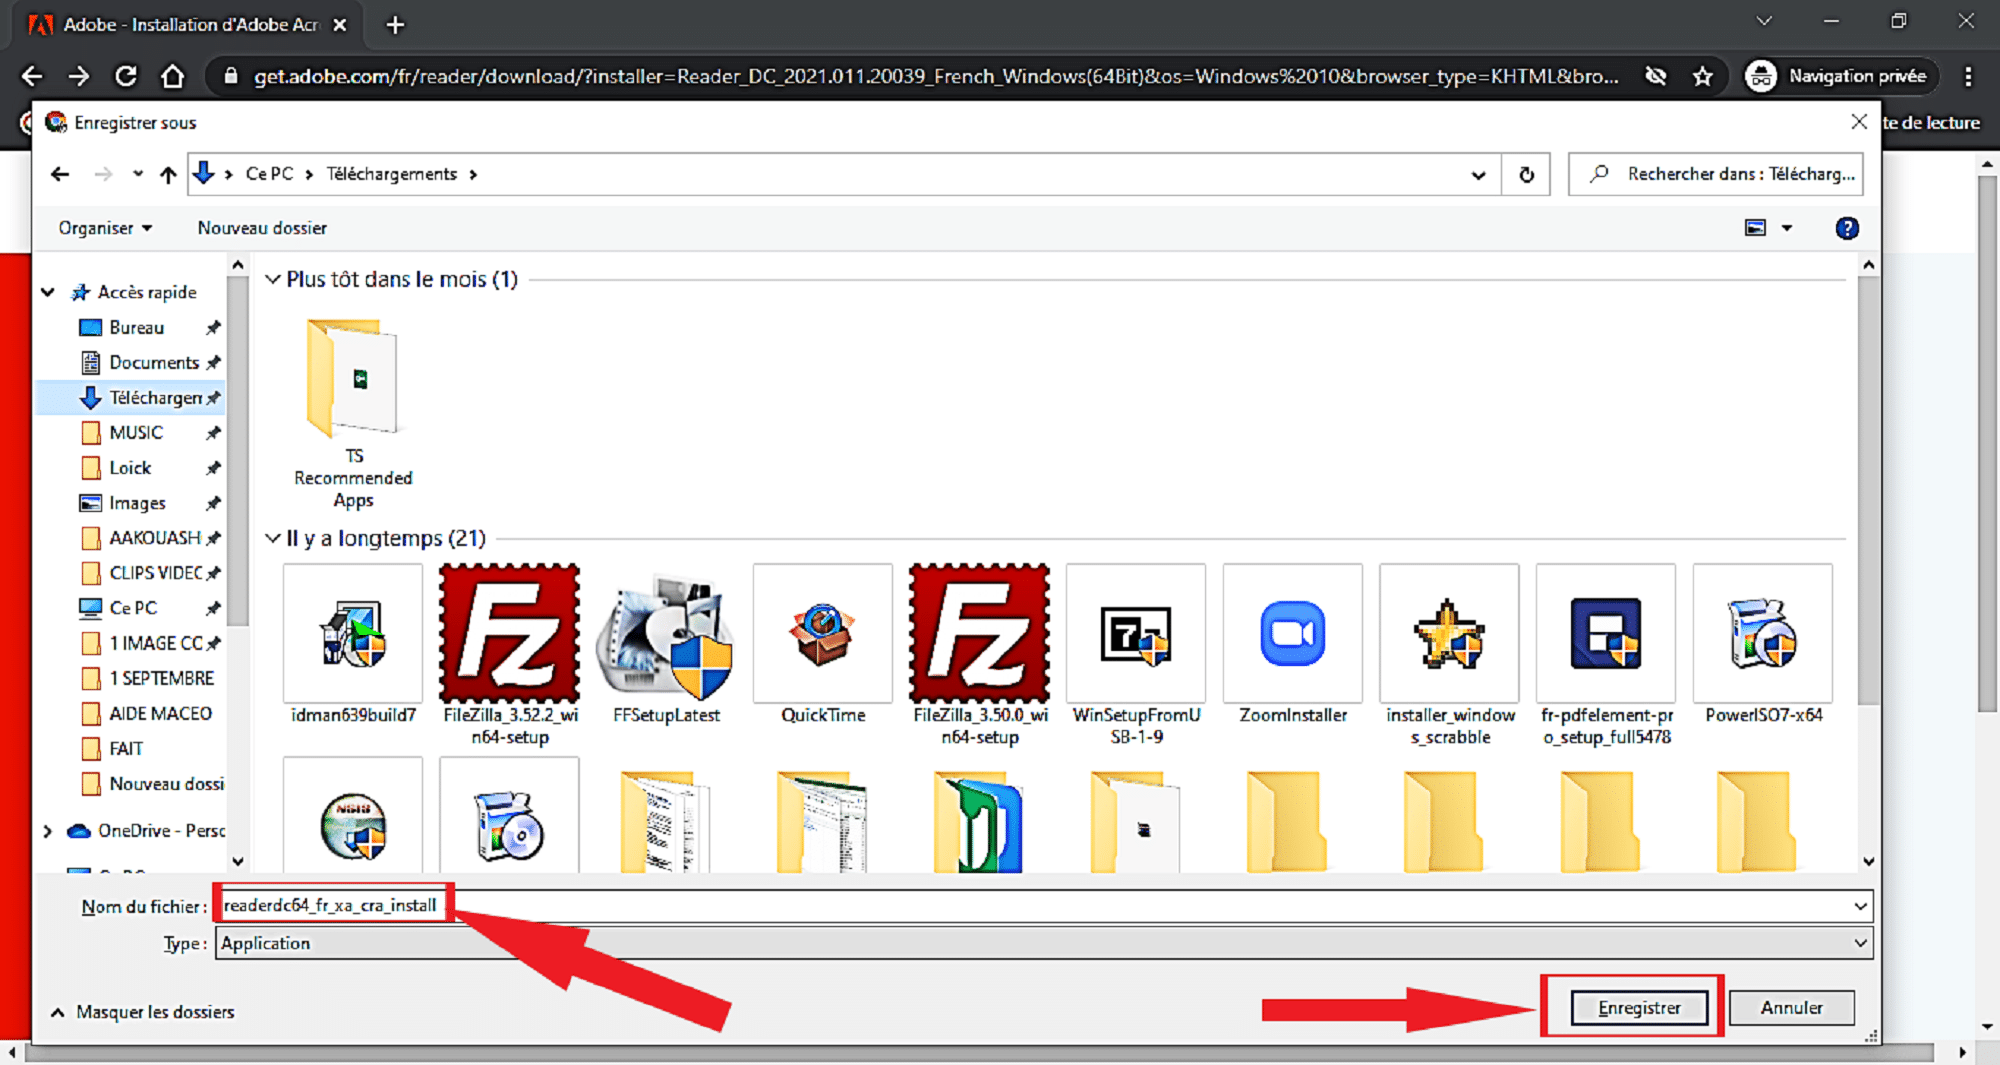
Task: Select the QuickTime installer file
Action: click(823, 645)
